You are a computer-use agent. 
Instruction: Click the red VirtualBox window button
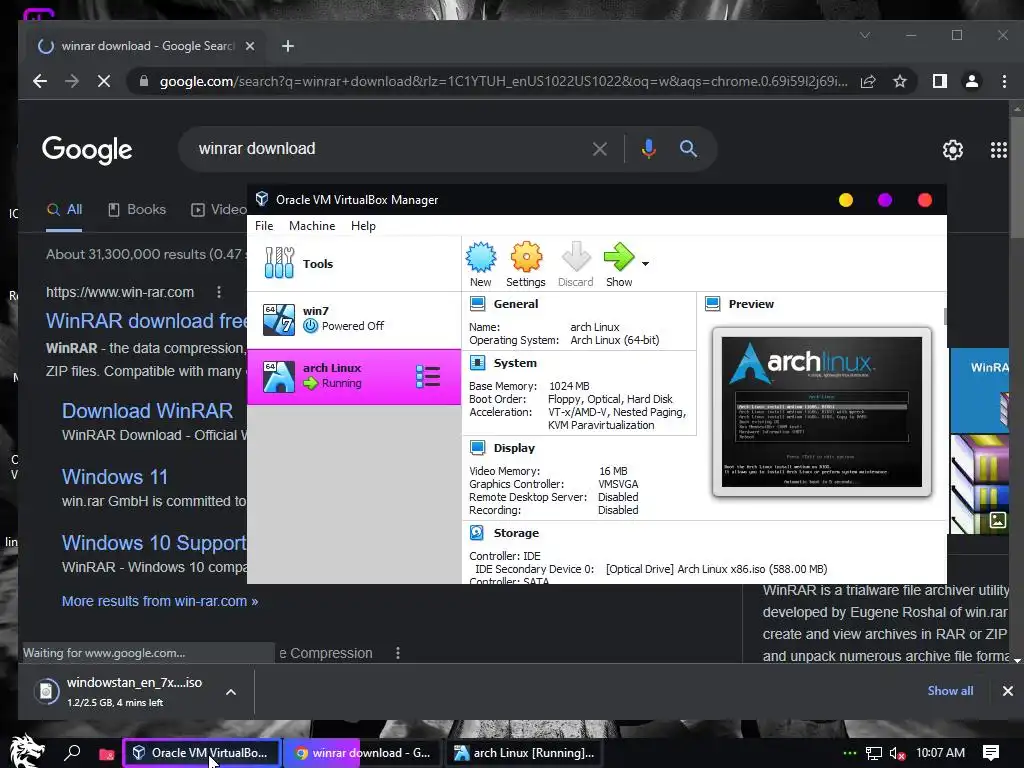click(925, 200)
